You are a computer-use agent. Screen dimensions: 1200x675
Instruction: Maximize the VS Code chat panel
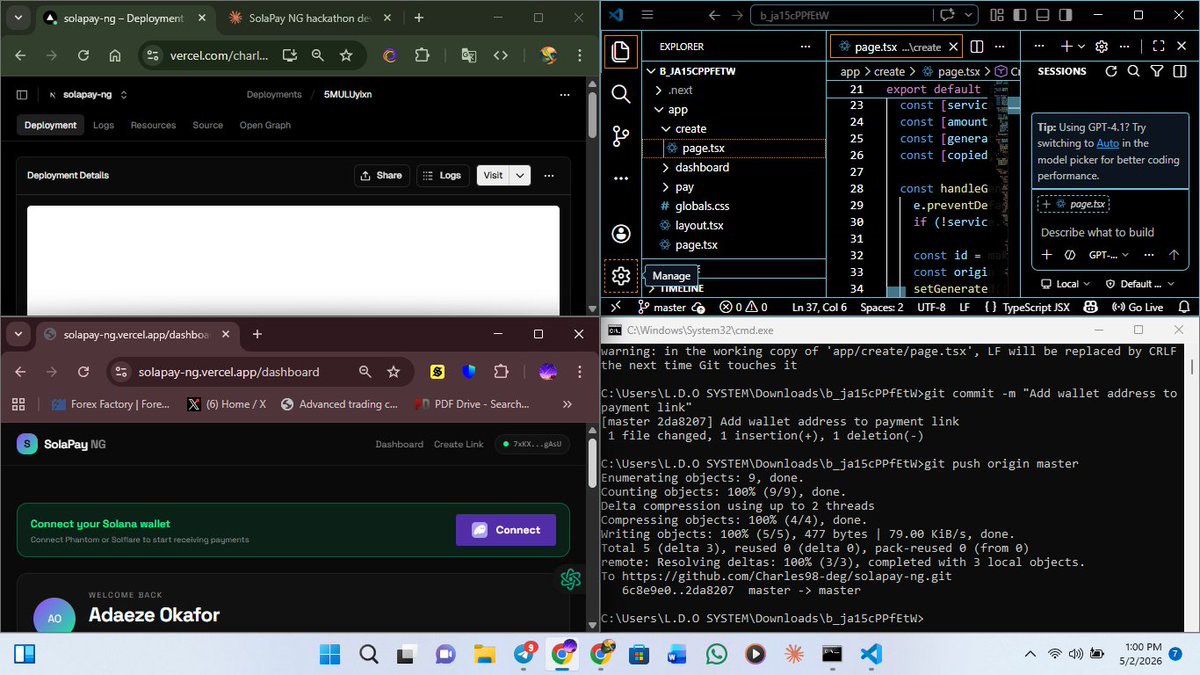coord(1158,46)
